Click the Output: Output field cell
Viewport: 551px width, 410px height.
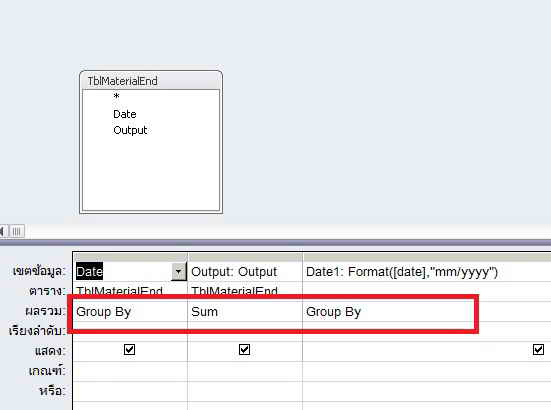(x=245, y=272)
